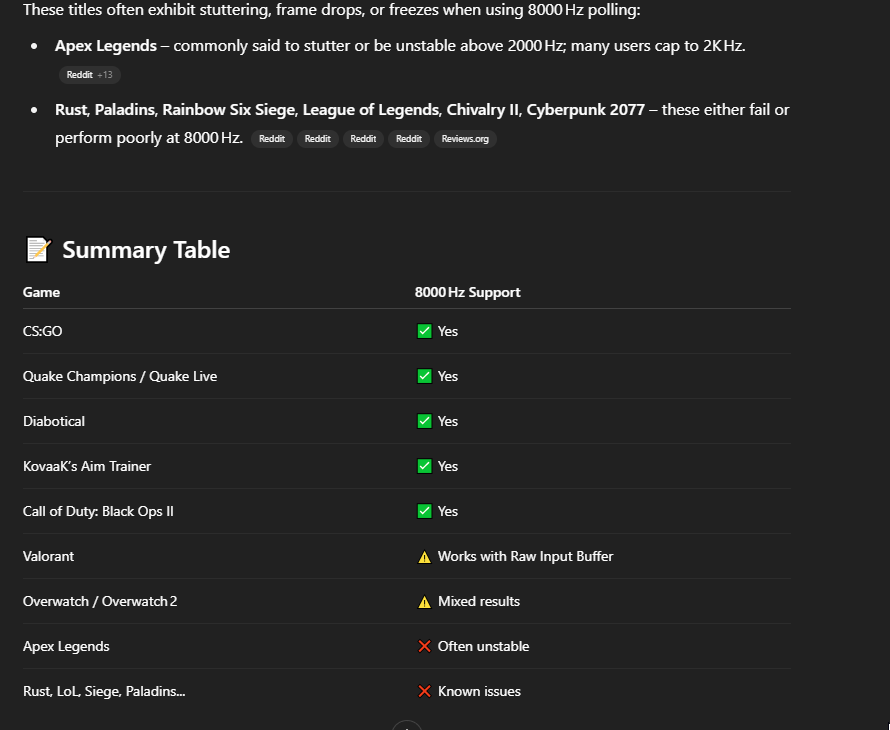Select the yellow warning icon in the Valorant row

point(424,557)
